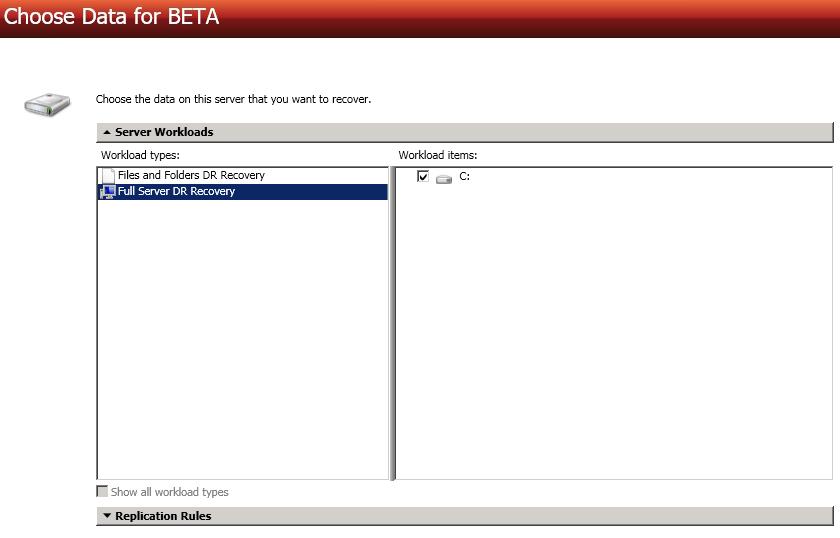Toggle the Show all workload types checkbox
Screen dimensions: 840x538
click(x=102, y=492)
